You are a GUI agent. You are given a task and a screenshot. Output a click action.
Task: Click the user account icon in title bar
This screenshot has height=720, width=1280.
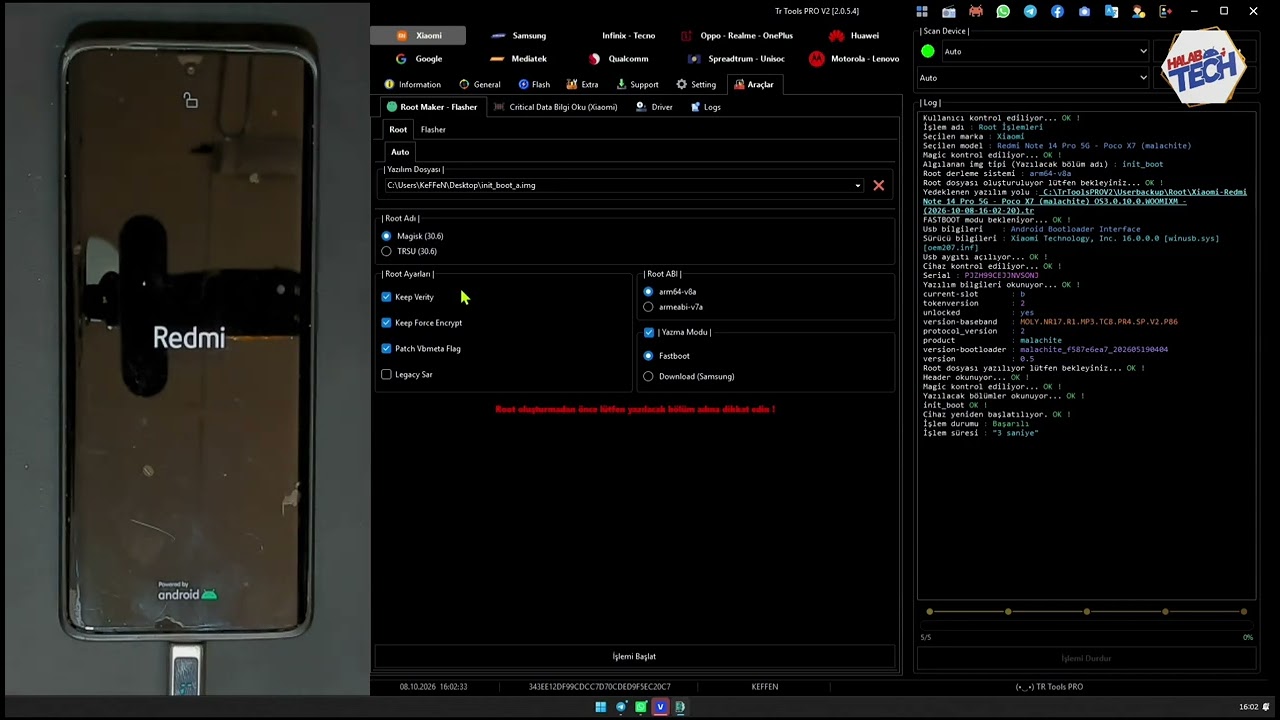[x=1138, y=11]
